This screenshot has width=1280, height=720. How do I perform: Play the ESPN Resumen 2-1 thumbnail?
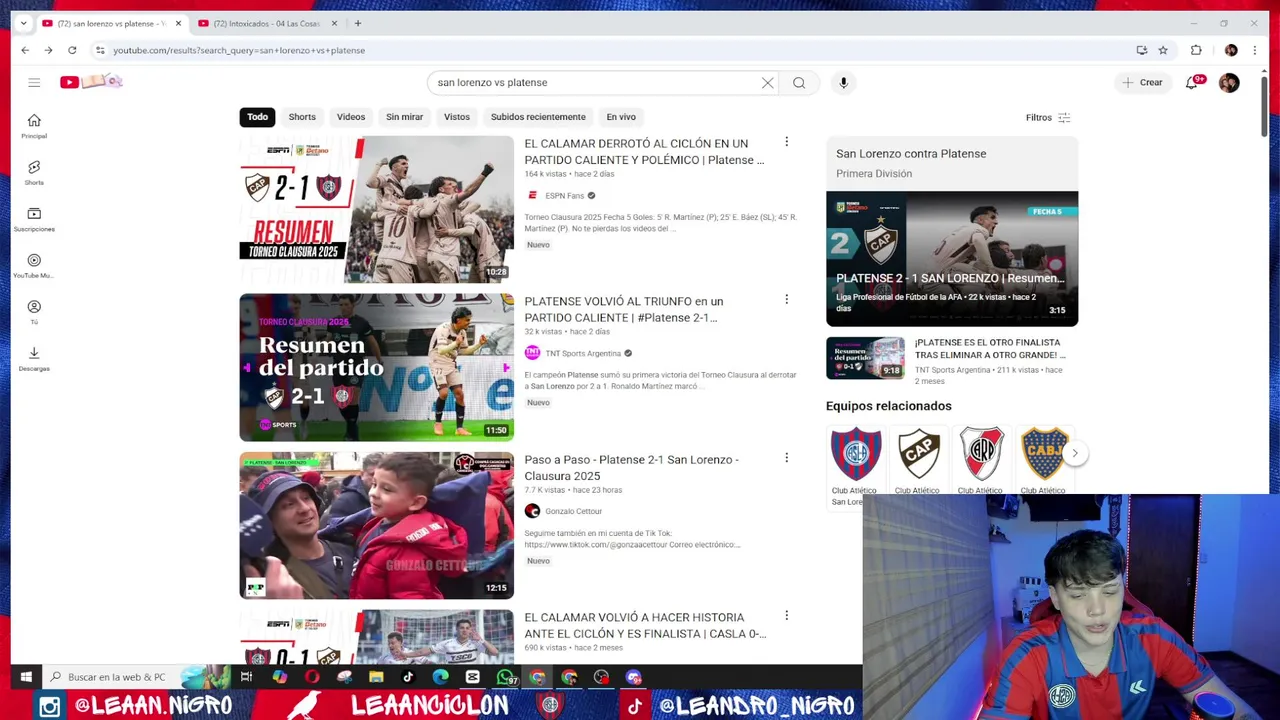click(x=376, y=209)
